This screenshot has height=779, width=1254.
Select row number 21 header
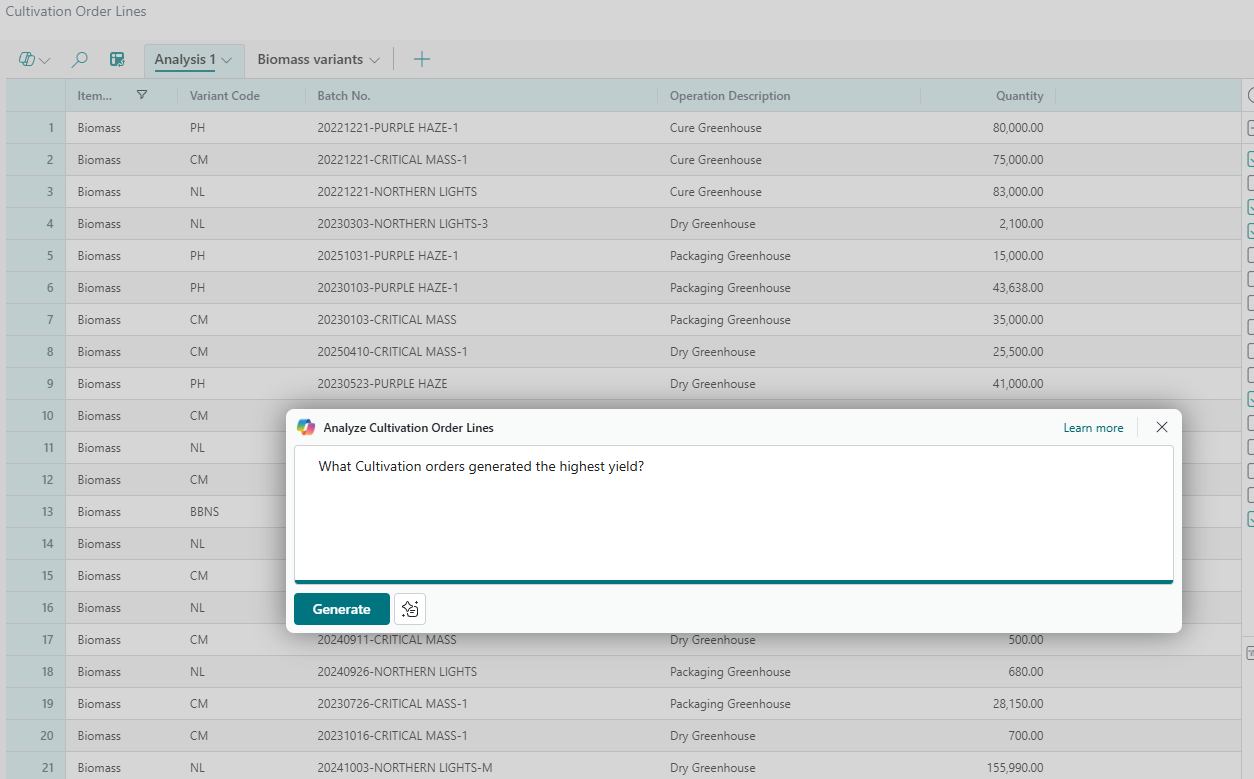click(36, 768)
